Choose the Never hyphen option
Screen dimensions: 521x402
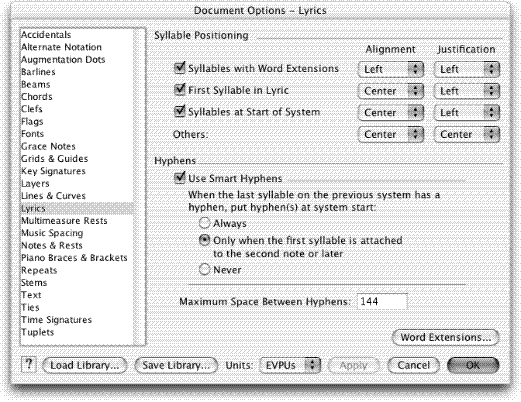pyautogui.click(x=204, y=269)
